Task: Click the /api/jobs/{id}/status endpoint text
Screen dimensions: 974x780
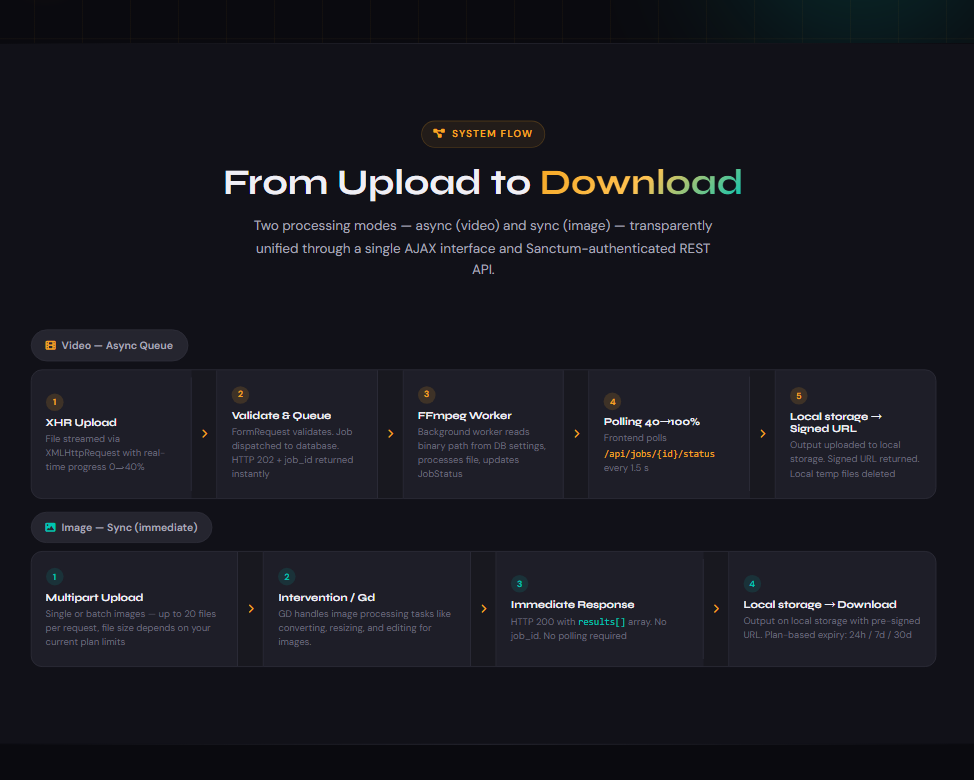Action: (x=659, y=454)
